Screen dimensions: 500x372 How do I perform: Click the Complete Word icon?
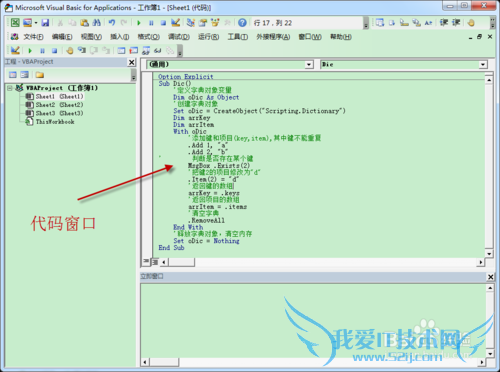(428, 23)
